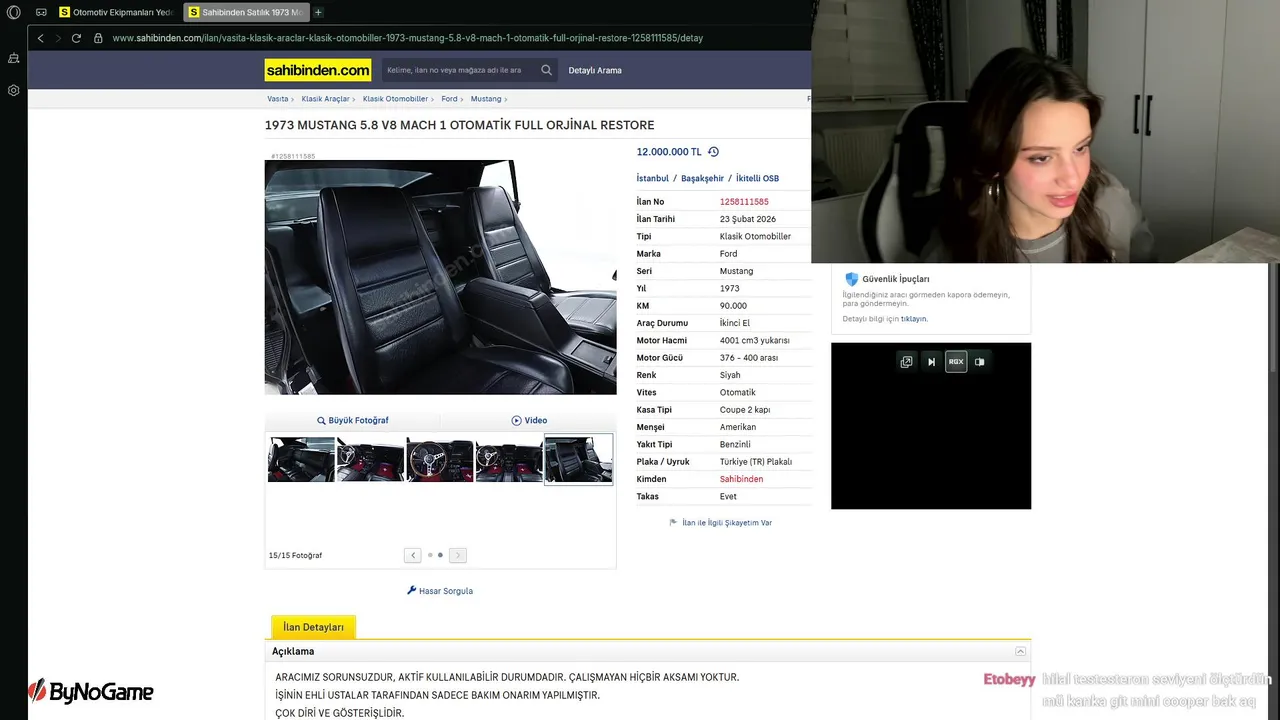Go to Klasik Araçlar breadcrumb
The height and width of the screenshot is (720, 1280).
[x=325, y=99]
